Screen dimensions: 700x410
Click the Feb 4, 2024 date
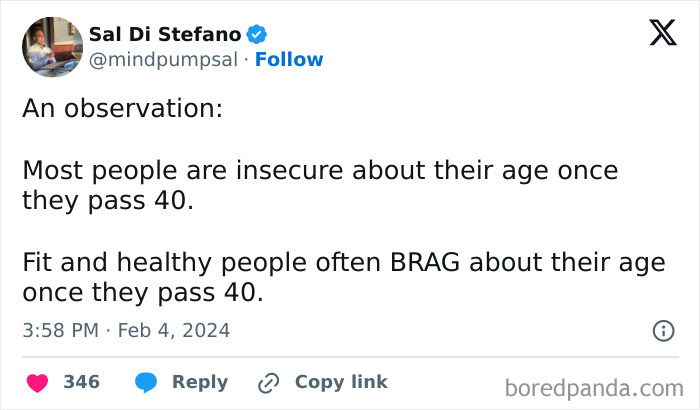(x=174, y=331)
